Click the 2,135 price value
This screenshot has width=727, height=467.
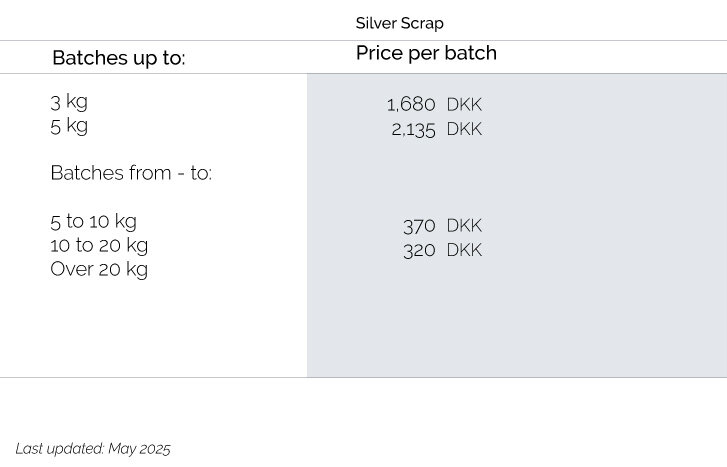point(413,129)
